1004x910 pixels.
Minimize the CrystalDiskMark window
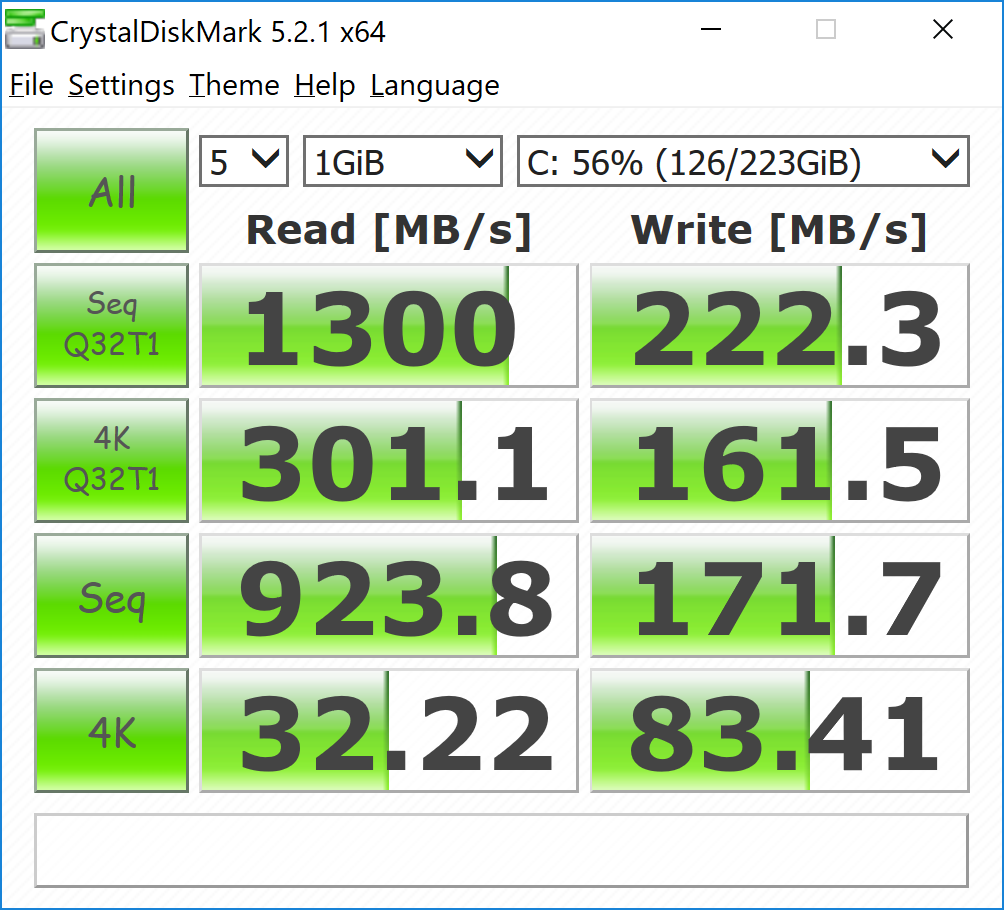tap(711, 29)
